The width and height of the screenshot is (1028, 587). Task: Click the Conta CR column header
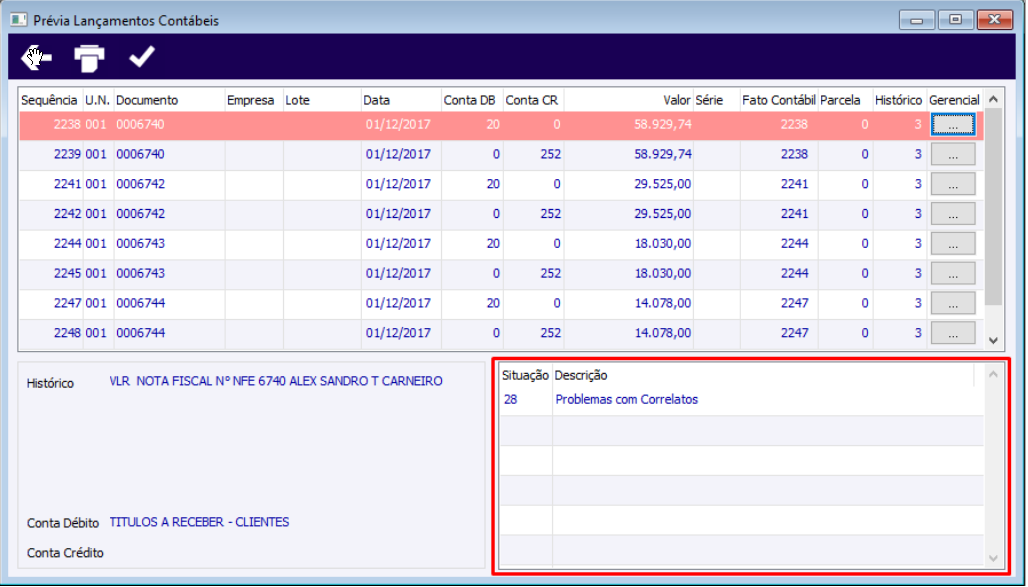[534, 100]
